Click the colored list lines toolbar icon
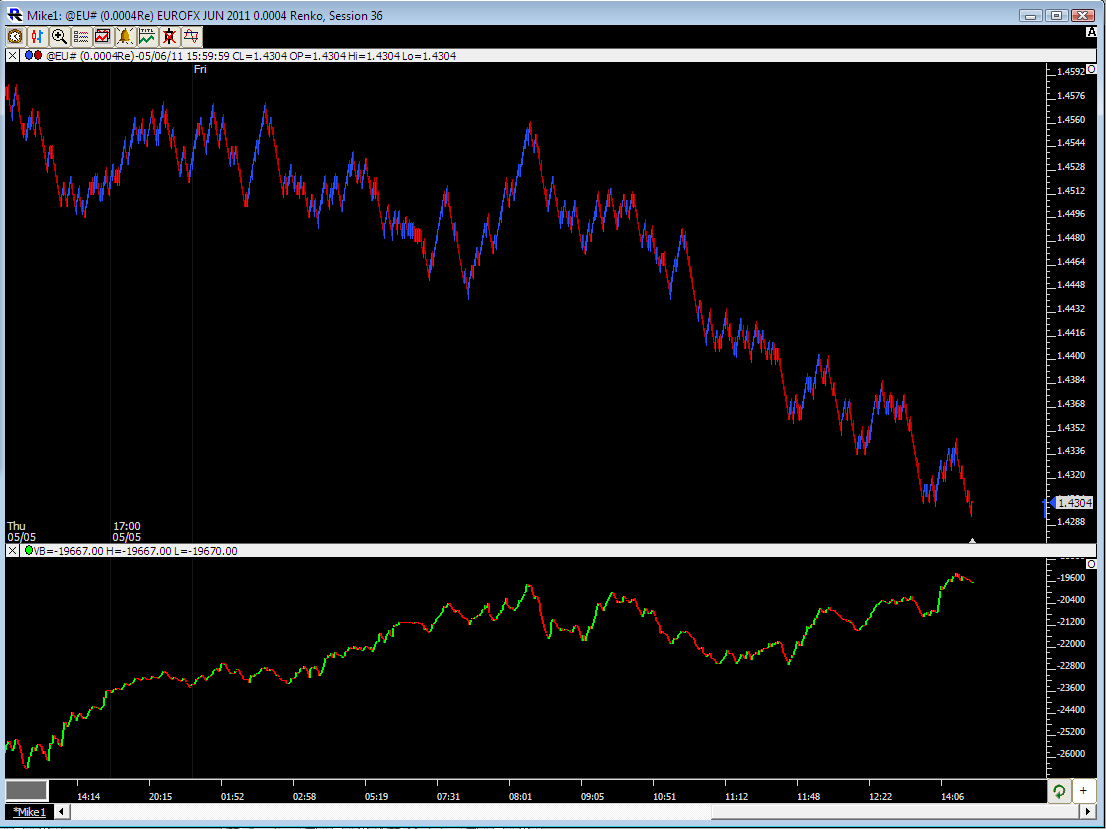The image size is (1106, 829). (80, 37)
